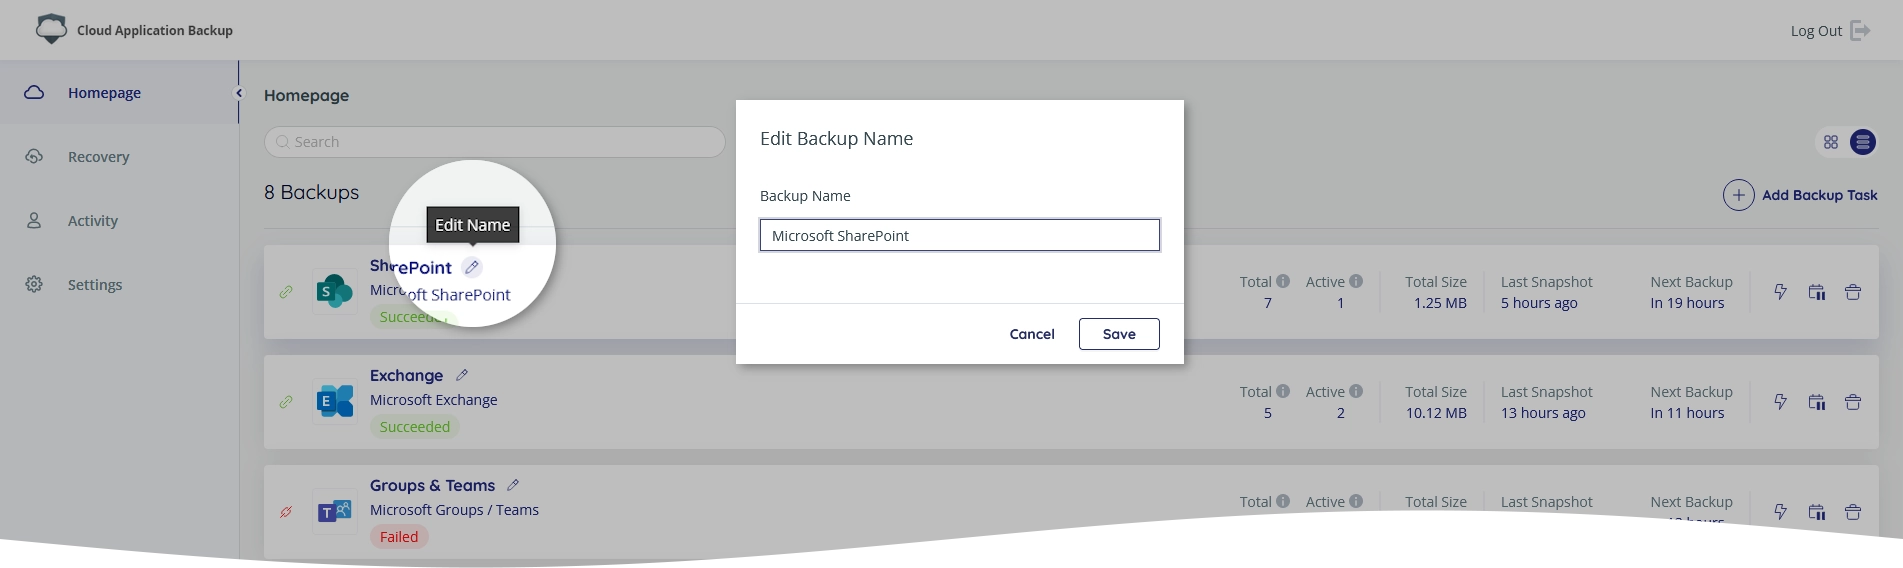Open Exchange schedule calendar icon
The image size is (1903, 568).
pos(1817,402)
